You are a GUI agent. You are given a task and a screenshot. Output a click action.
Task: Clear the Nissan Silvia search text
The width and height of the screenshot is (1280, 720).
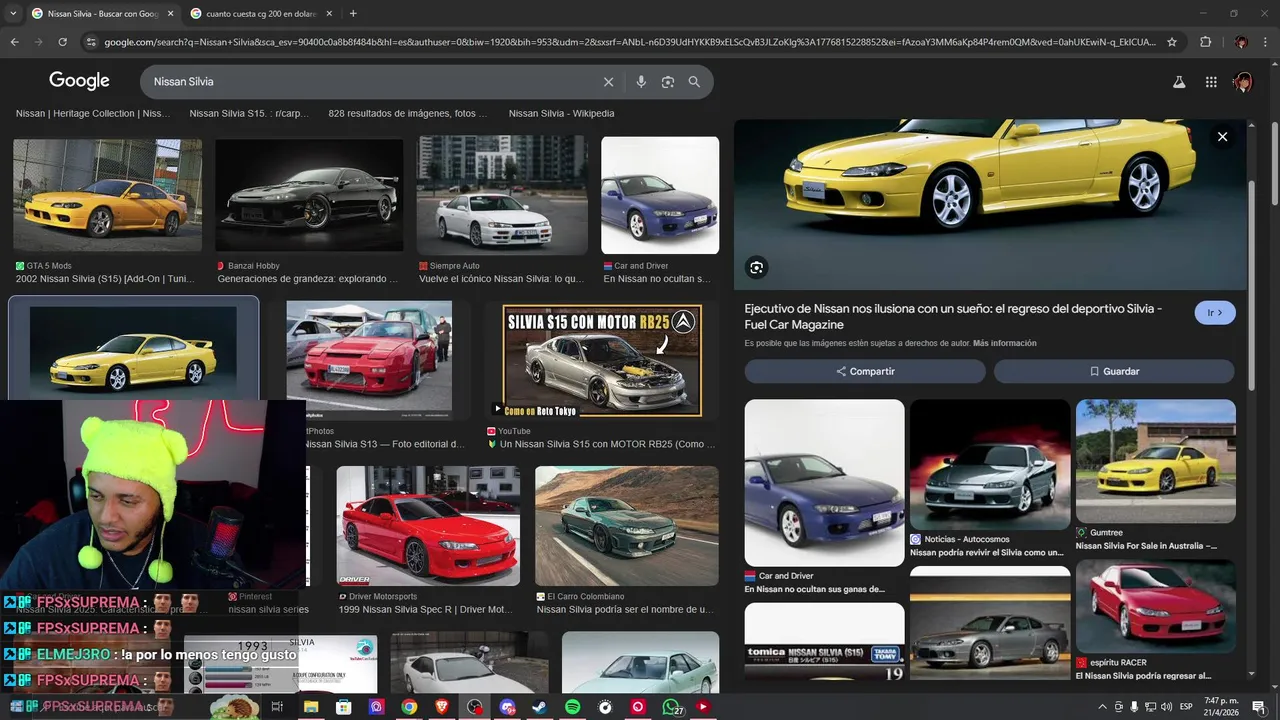(608, 82)
